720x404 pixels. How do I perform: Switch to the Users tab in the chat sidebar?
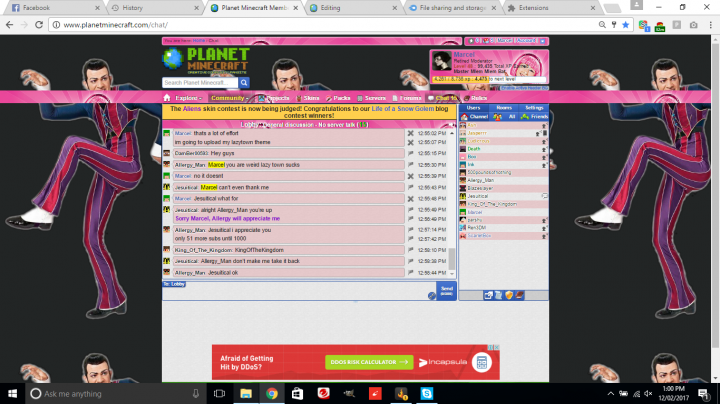coord(473,108)
